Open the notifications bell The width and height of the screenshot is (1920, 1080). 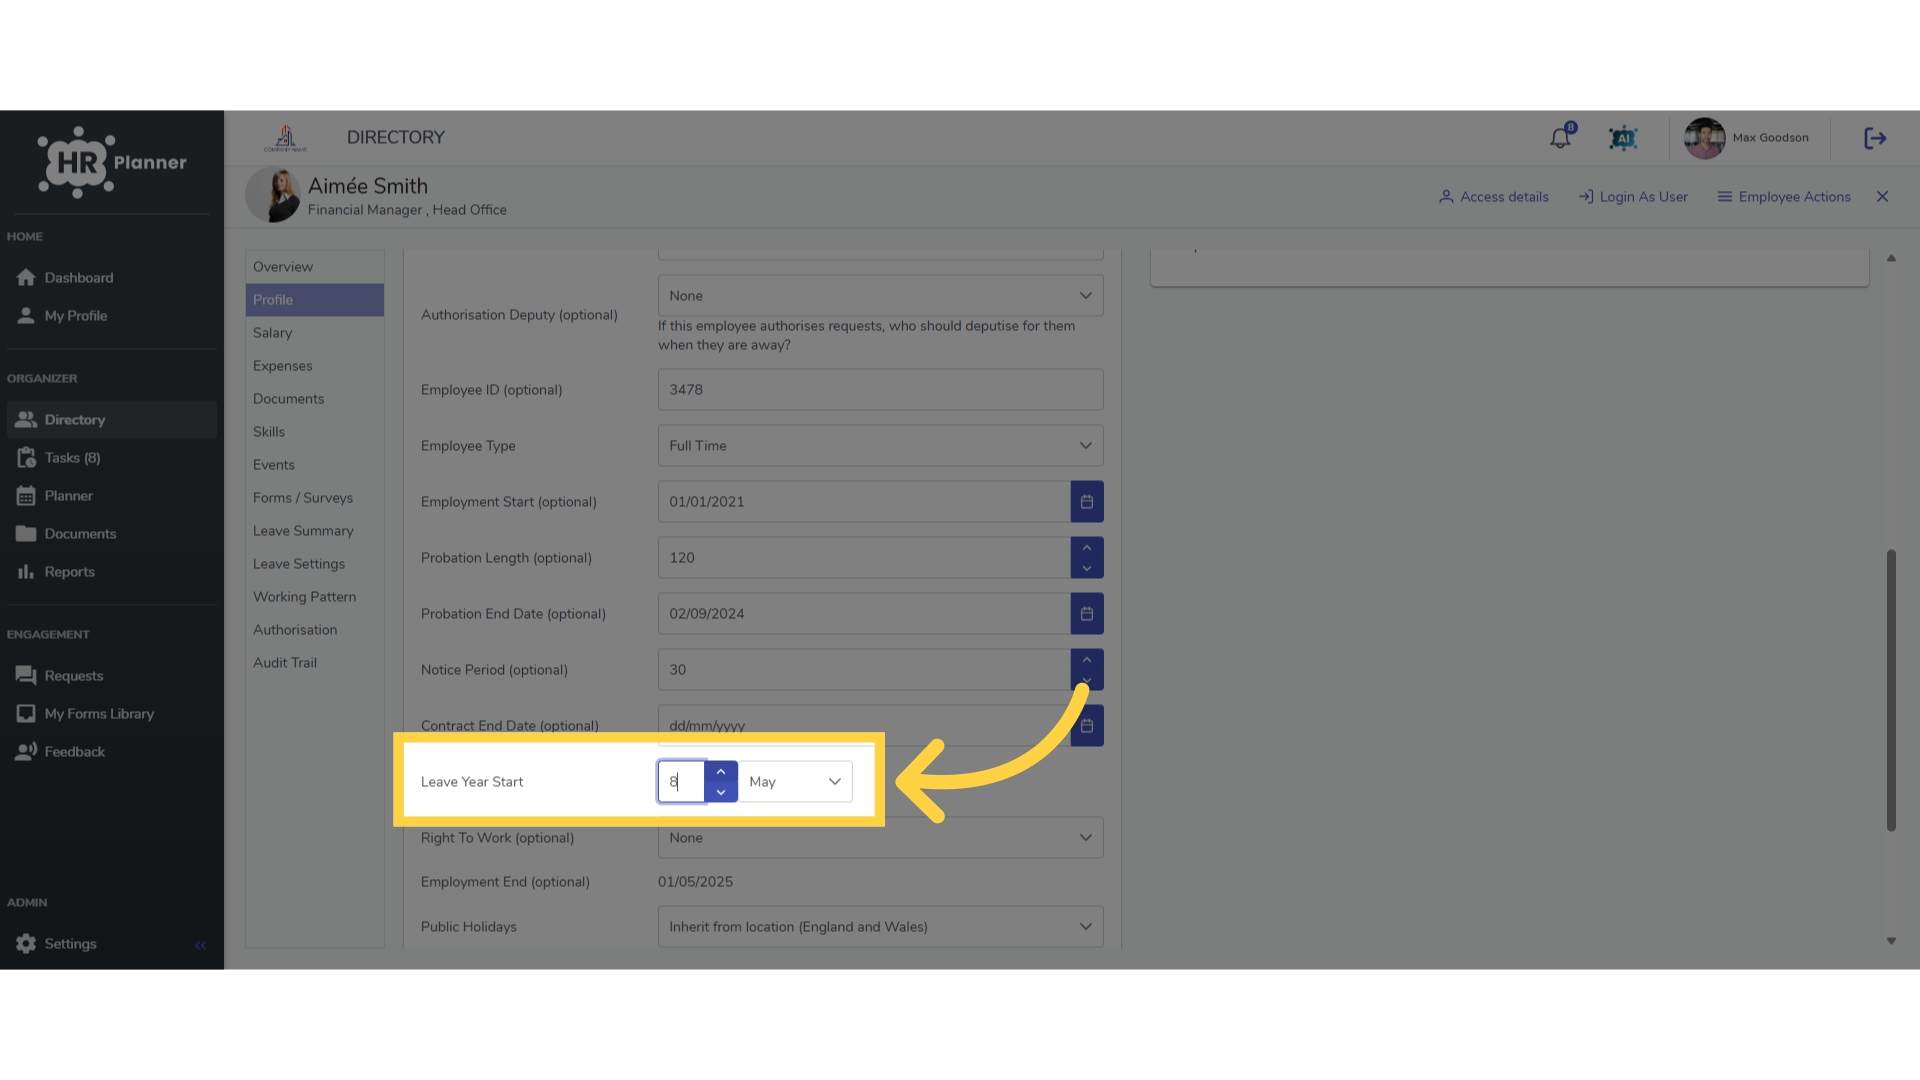pyautogui.click(x=1560, y=138)
